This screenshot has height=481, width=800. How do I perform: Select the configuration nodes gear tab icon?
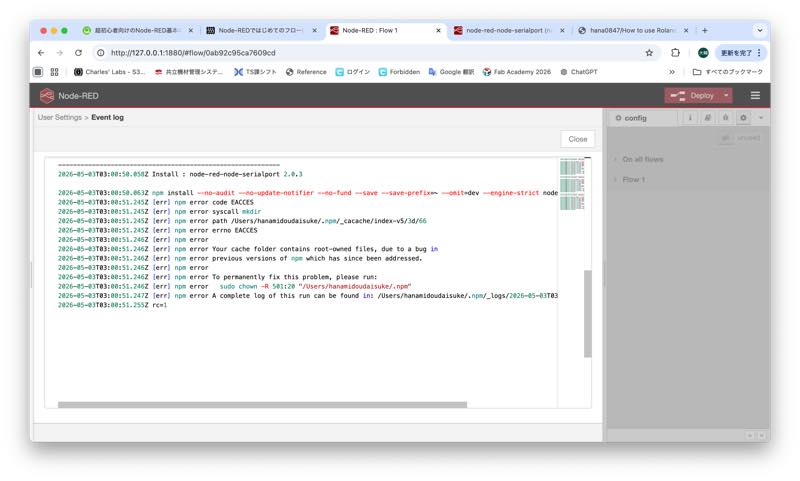point(743,118)
